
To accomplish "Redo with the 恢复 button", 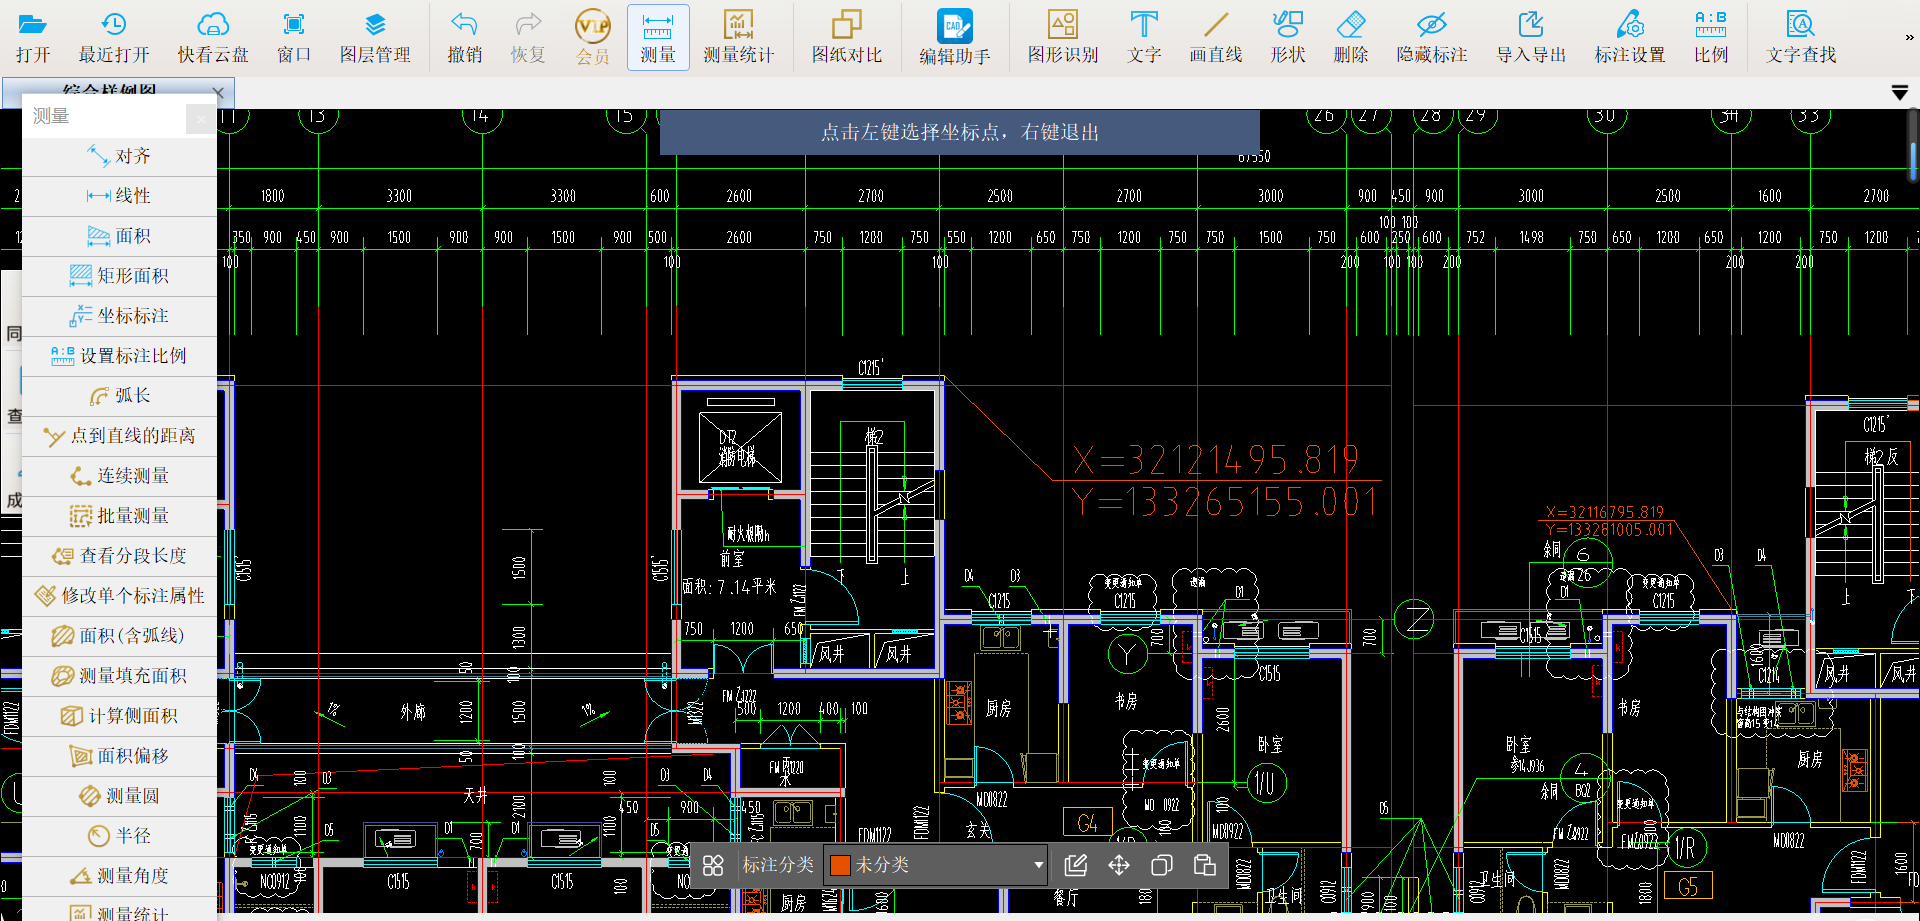I will point(528,38).
